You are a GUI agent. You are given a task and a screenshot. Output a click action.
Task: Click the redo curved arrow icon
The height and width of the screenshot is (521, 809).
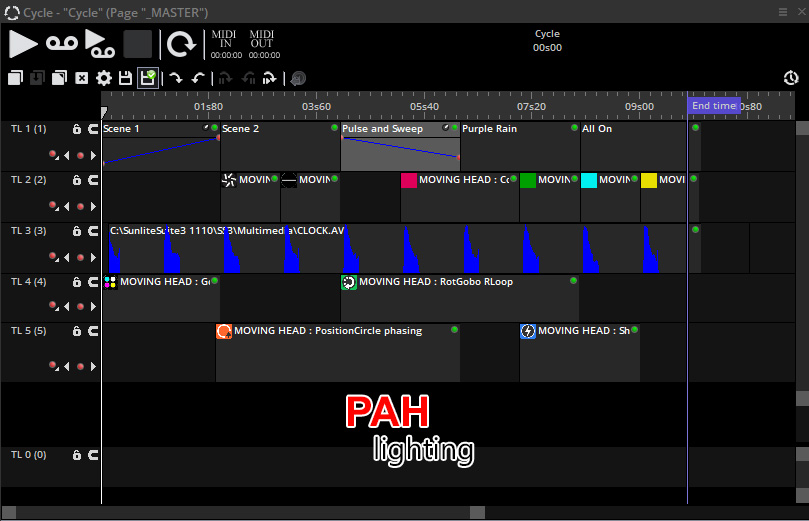pos(175,78)
